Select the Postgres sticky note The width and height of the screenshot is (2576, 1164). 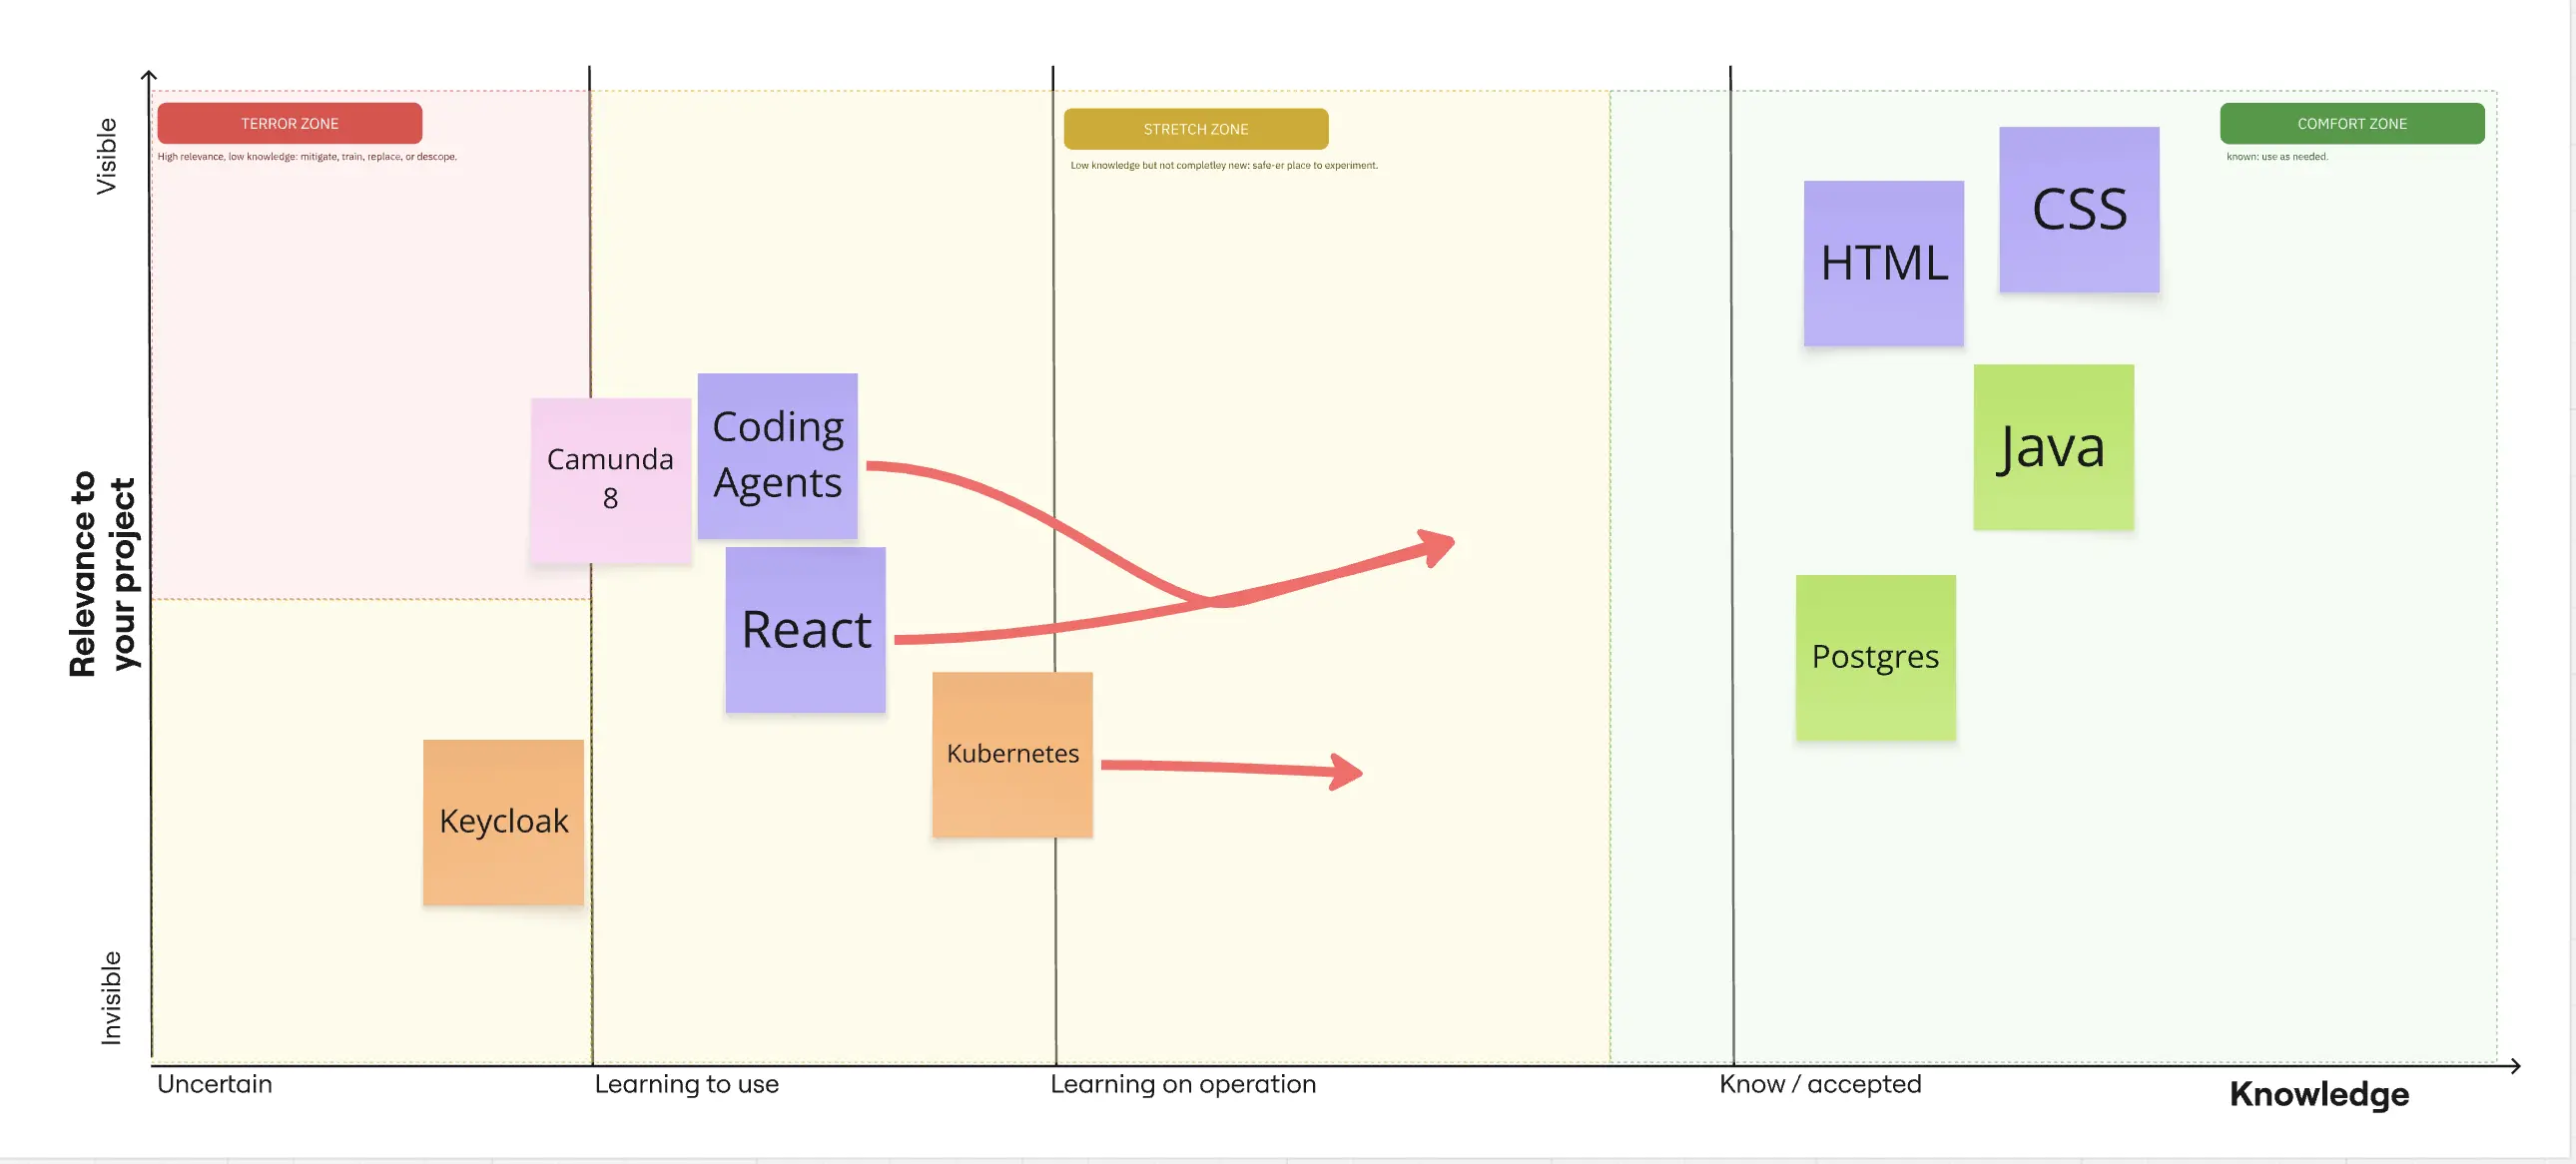pyautogui.click(x=1875, y=657)
